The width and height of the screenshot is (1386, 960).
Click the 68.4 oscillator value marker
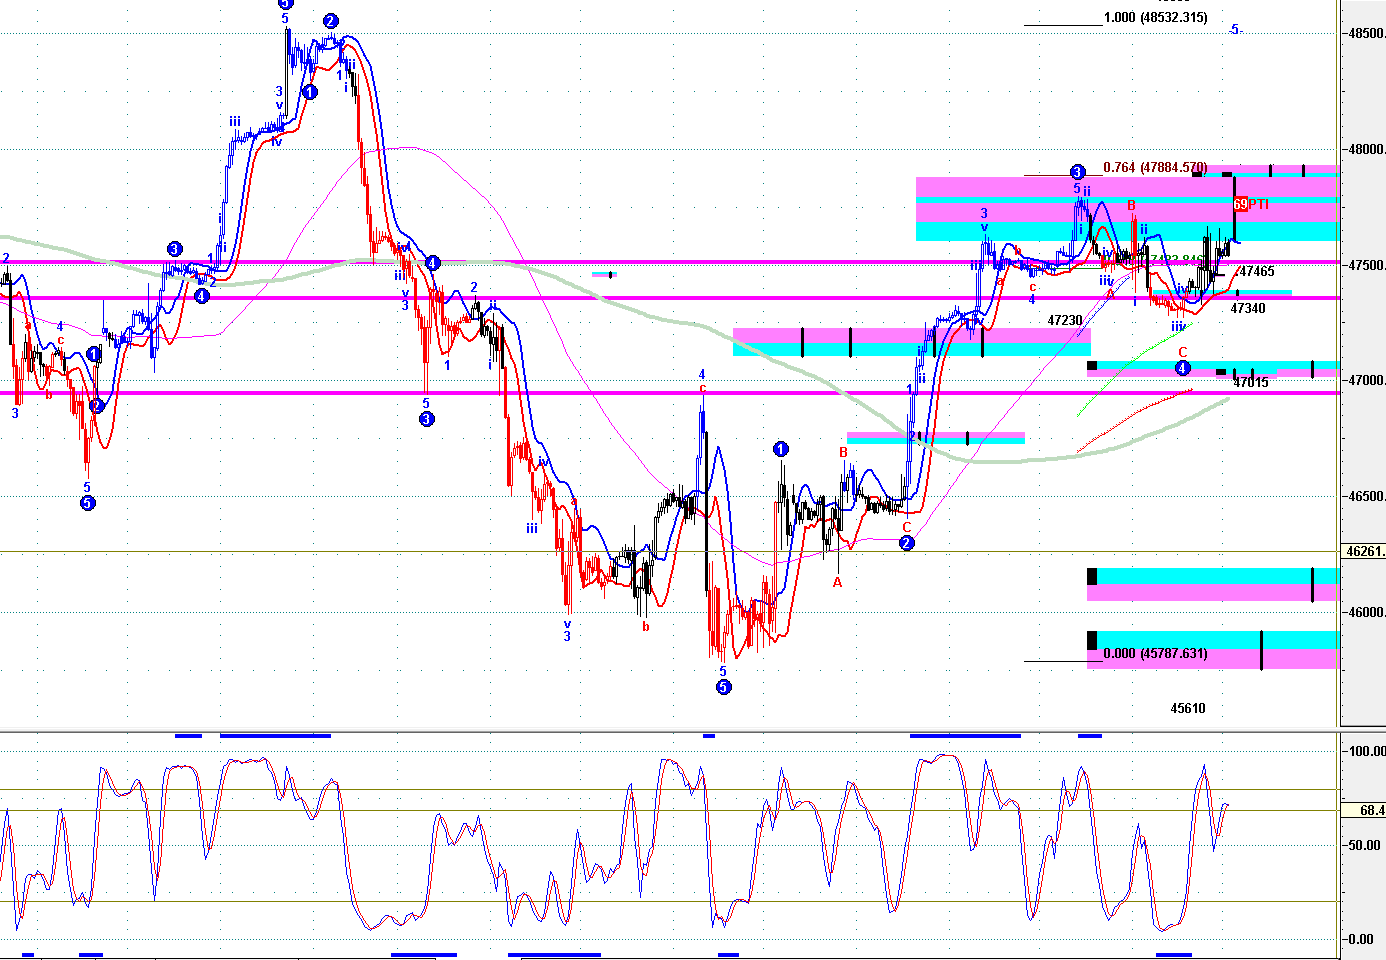1369,811
